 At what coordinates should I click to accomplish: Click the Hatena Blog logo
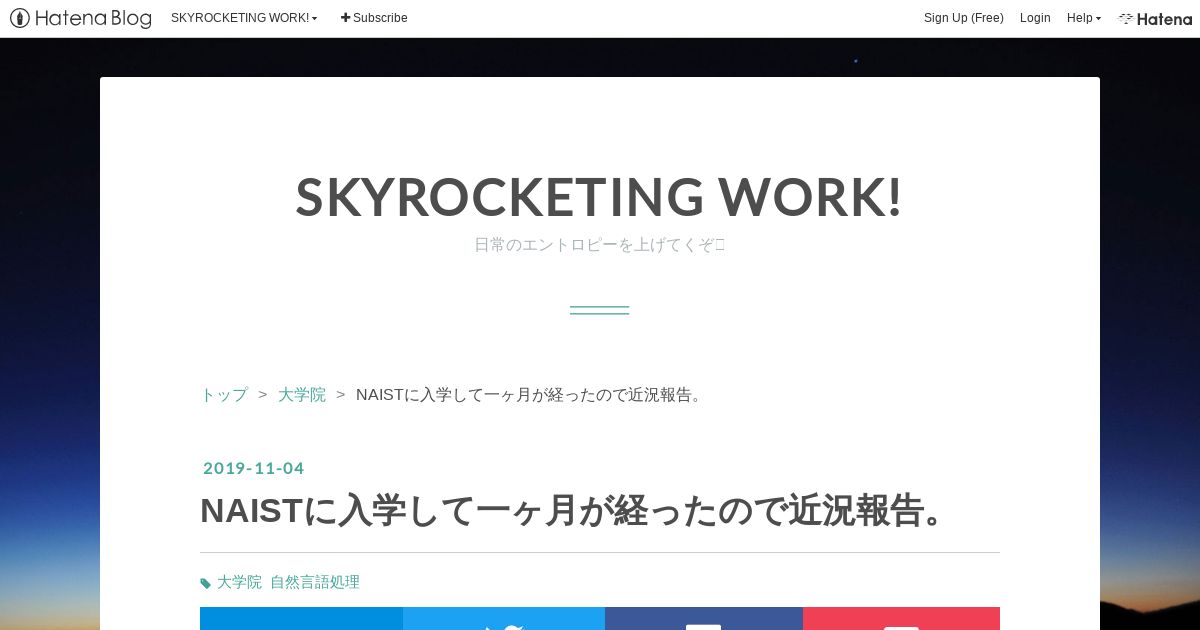click(x=81, y=18)
